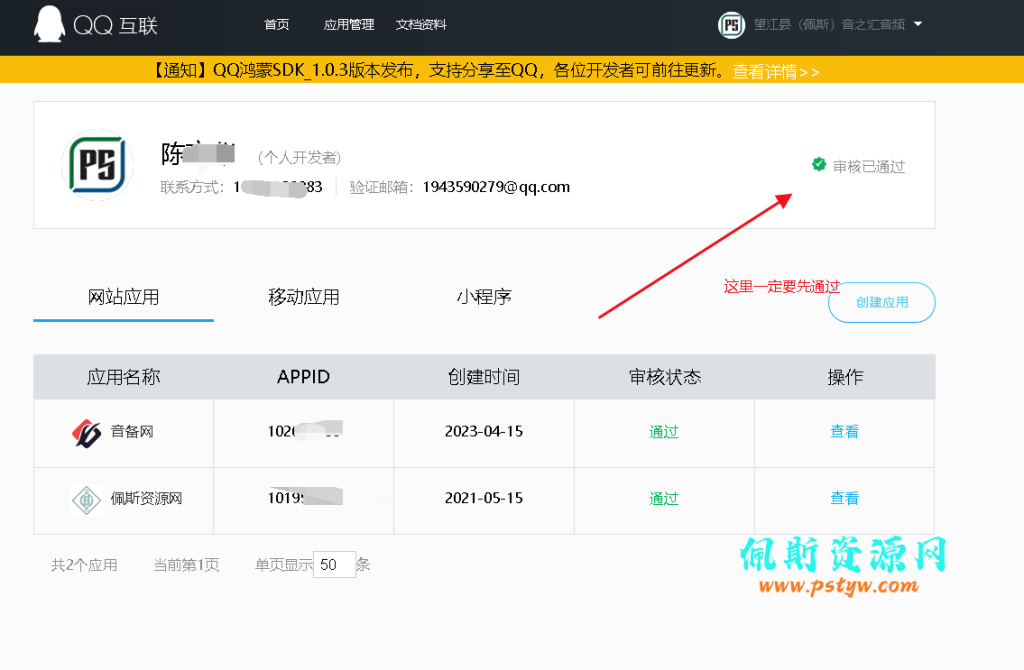Switch to the 移动应用 tab
Viewport: 1024px width, 670px height.
[x=304, y=297]
